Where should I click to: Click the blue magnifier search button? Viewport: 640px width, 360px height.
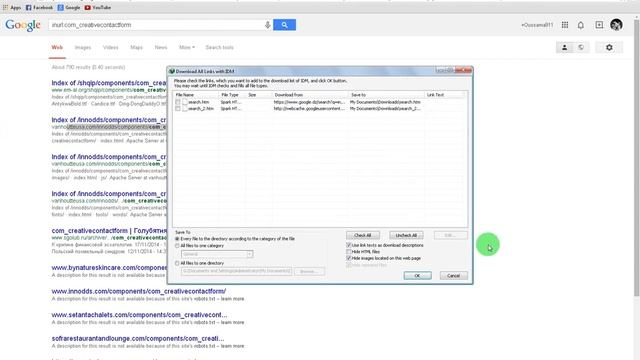click(x=284, y=25)
